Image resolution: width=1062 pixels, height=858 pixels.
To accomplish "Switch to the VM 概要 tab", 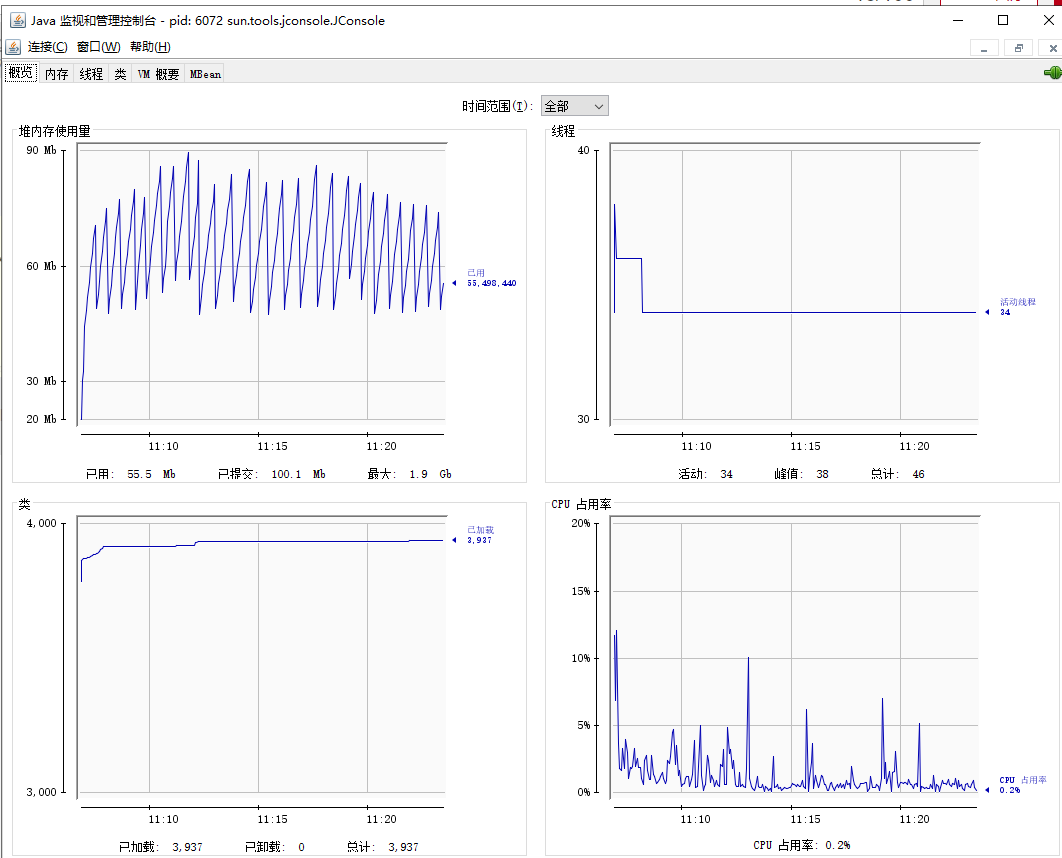I will (158, 74).
